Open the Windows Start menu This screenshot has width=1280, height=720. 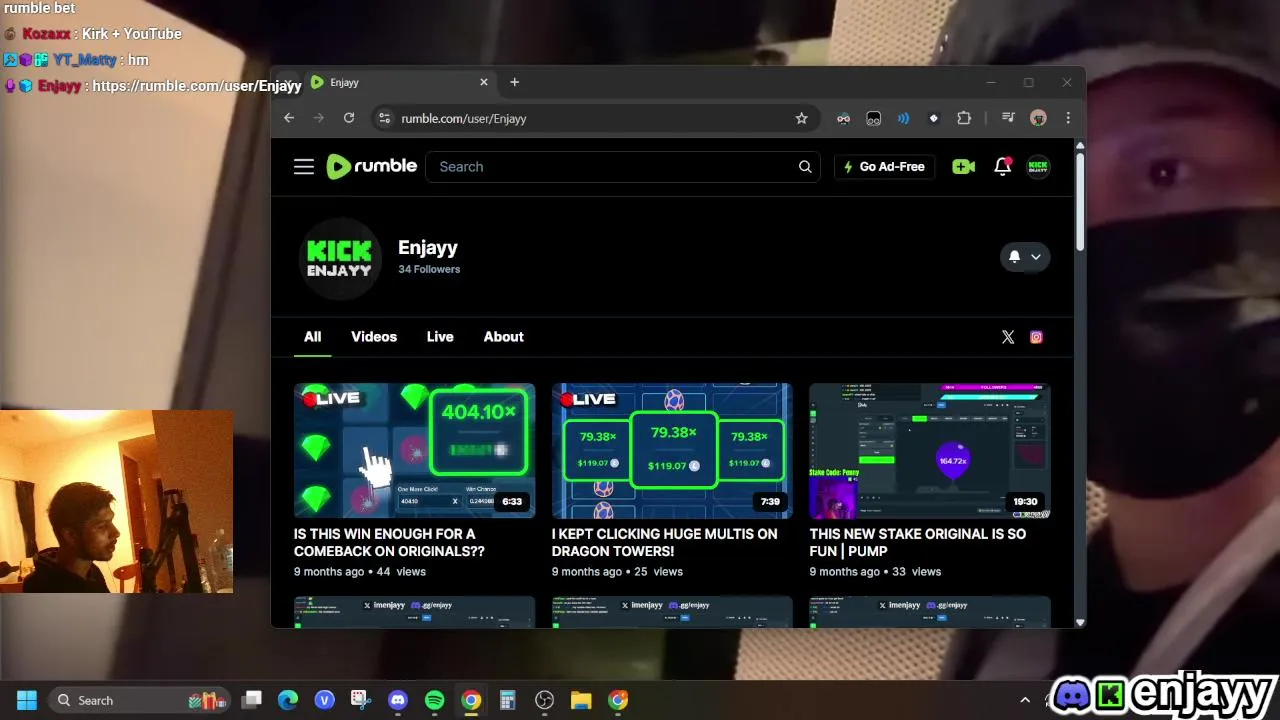(x=27, y=700)
